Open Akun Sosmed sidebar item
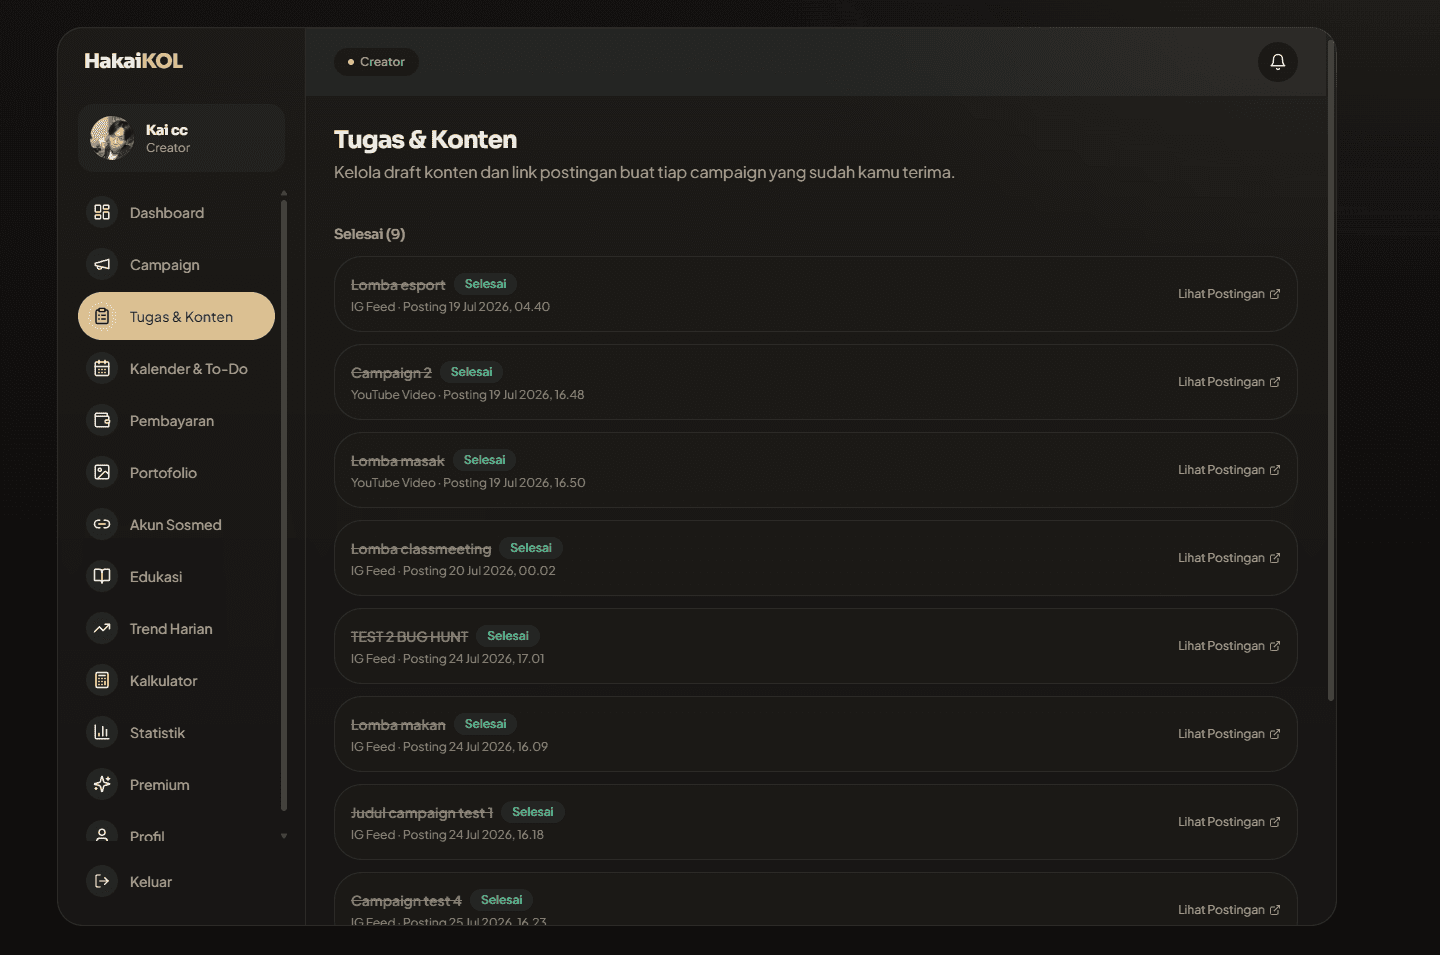Viewport: 1440px width, 955px height. point(176,524)
